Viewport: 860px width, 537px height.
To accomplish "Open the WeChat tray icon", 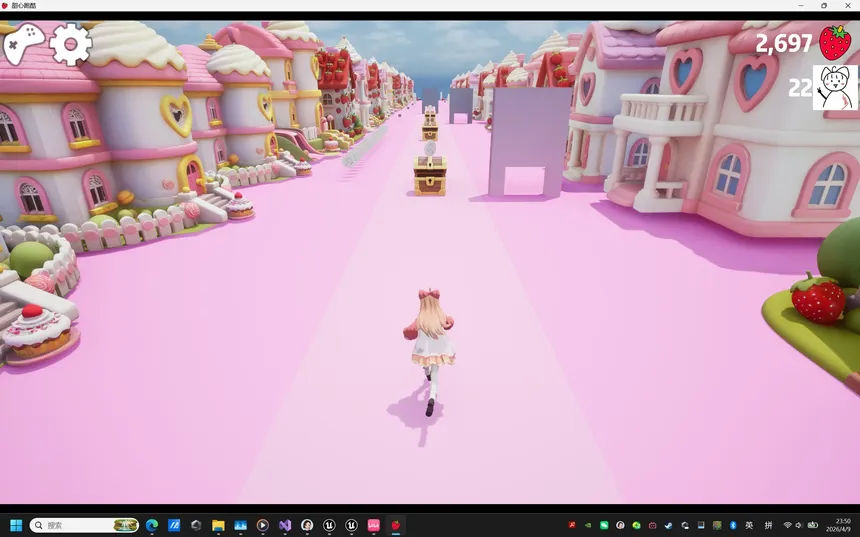I will pos(604,525).
